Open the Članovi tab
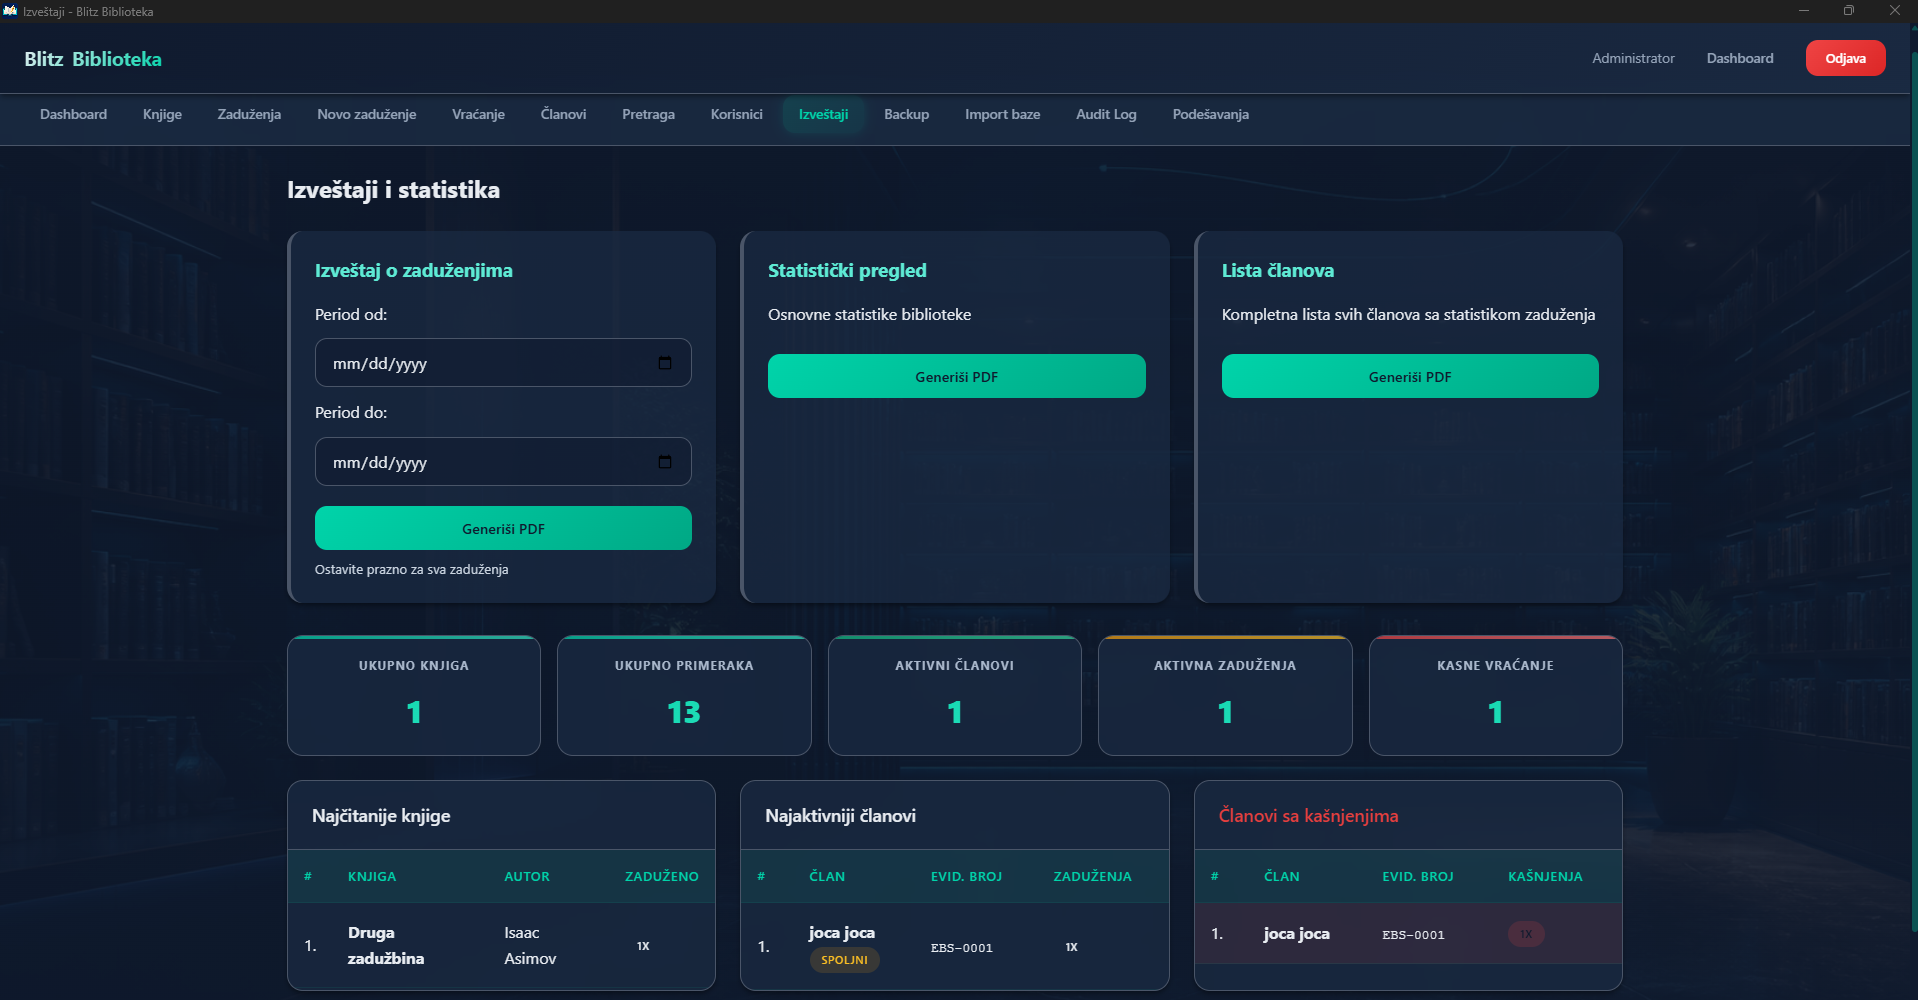The height and width of the screenshot is (1000, 1918). pos(563,114)
